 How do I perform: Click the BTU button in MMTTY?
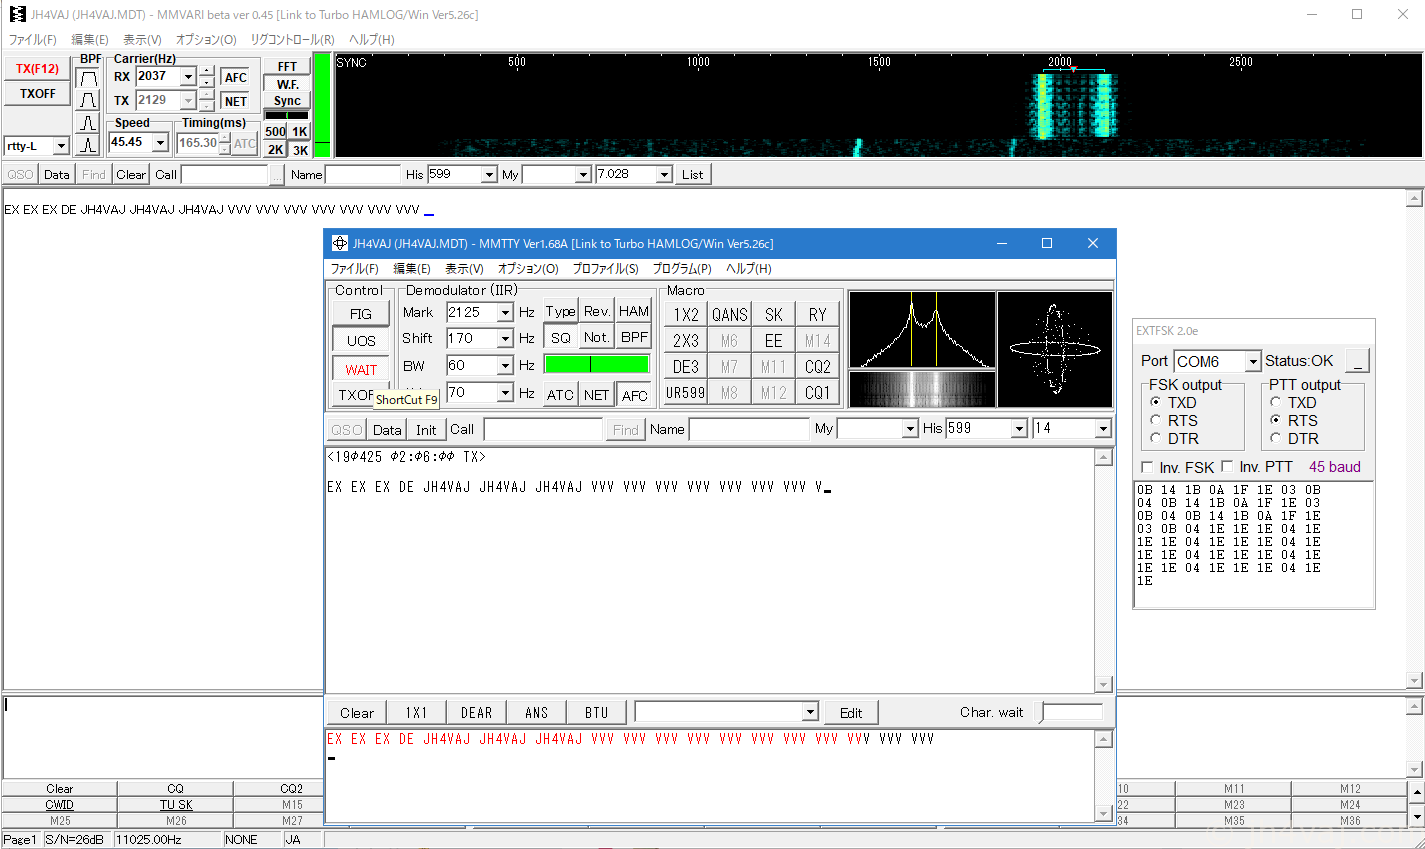597,713
